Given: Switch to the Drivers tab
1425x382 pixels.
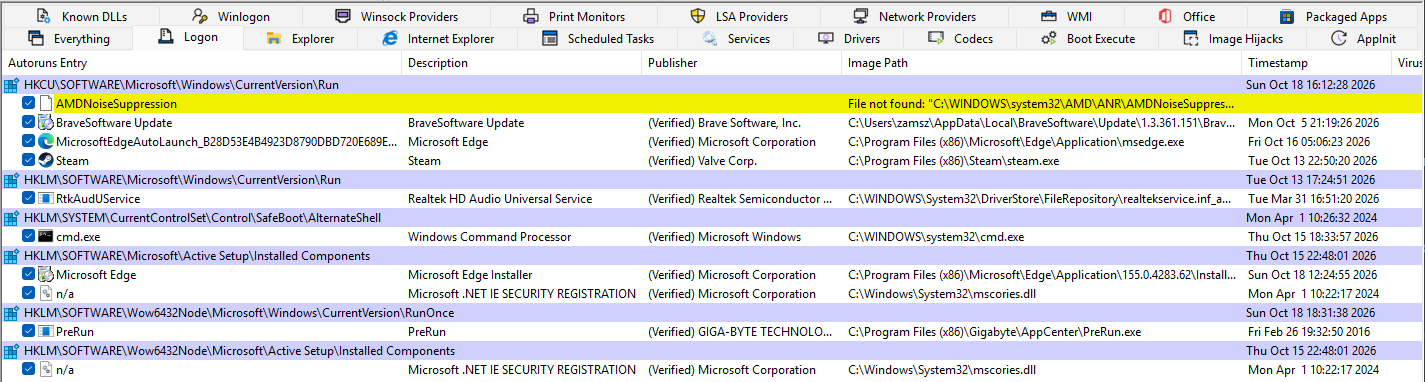Looking at the screenshot, I should coord(850,39).
